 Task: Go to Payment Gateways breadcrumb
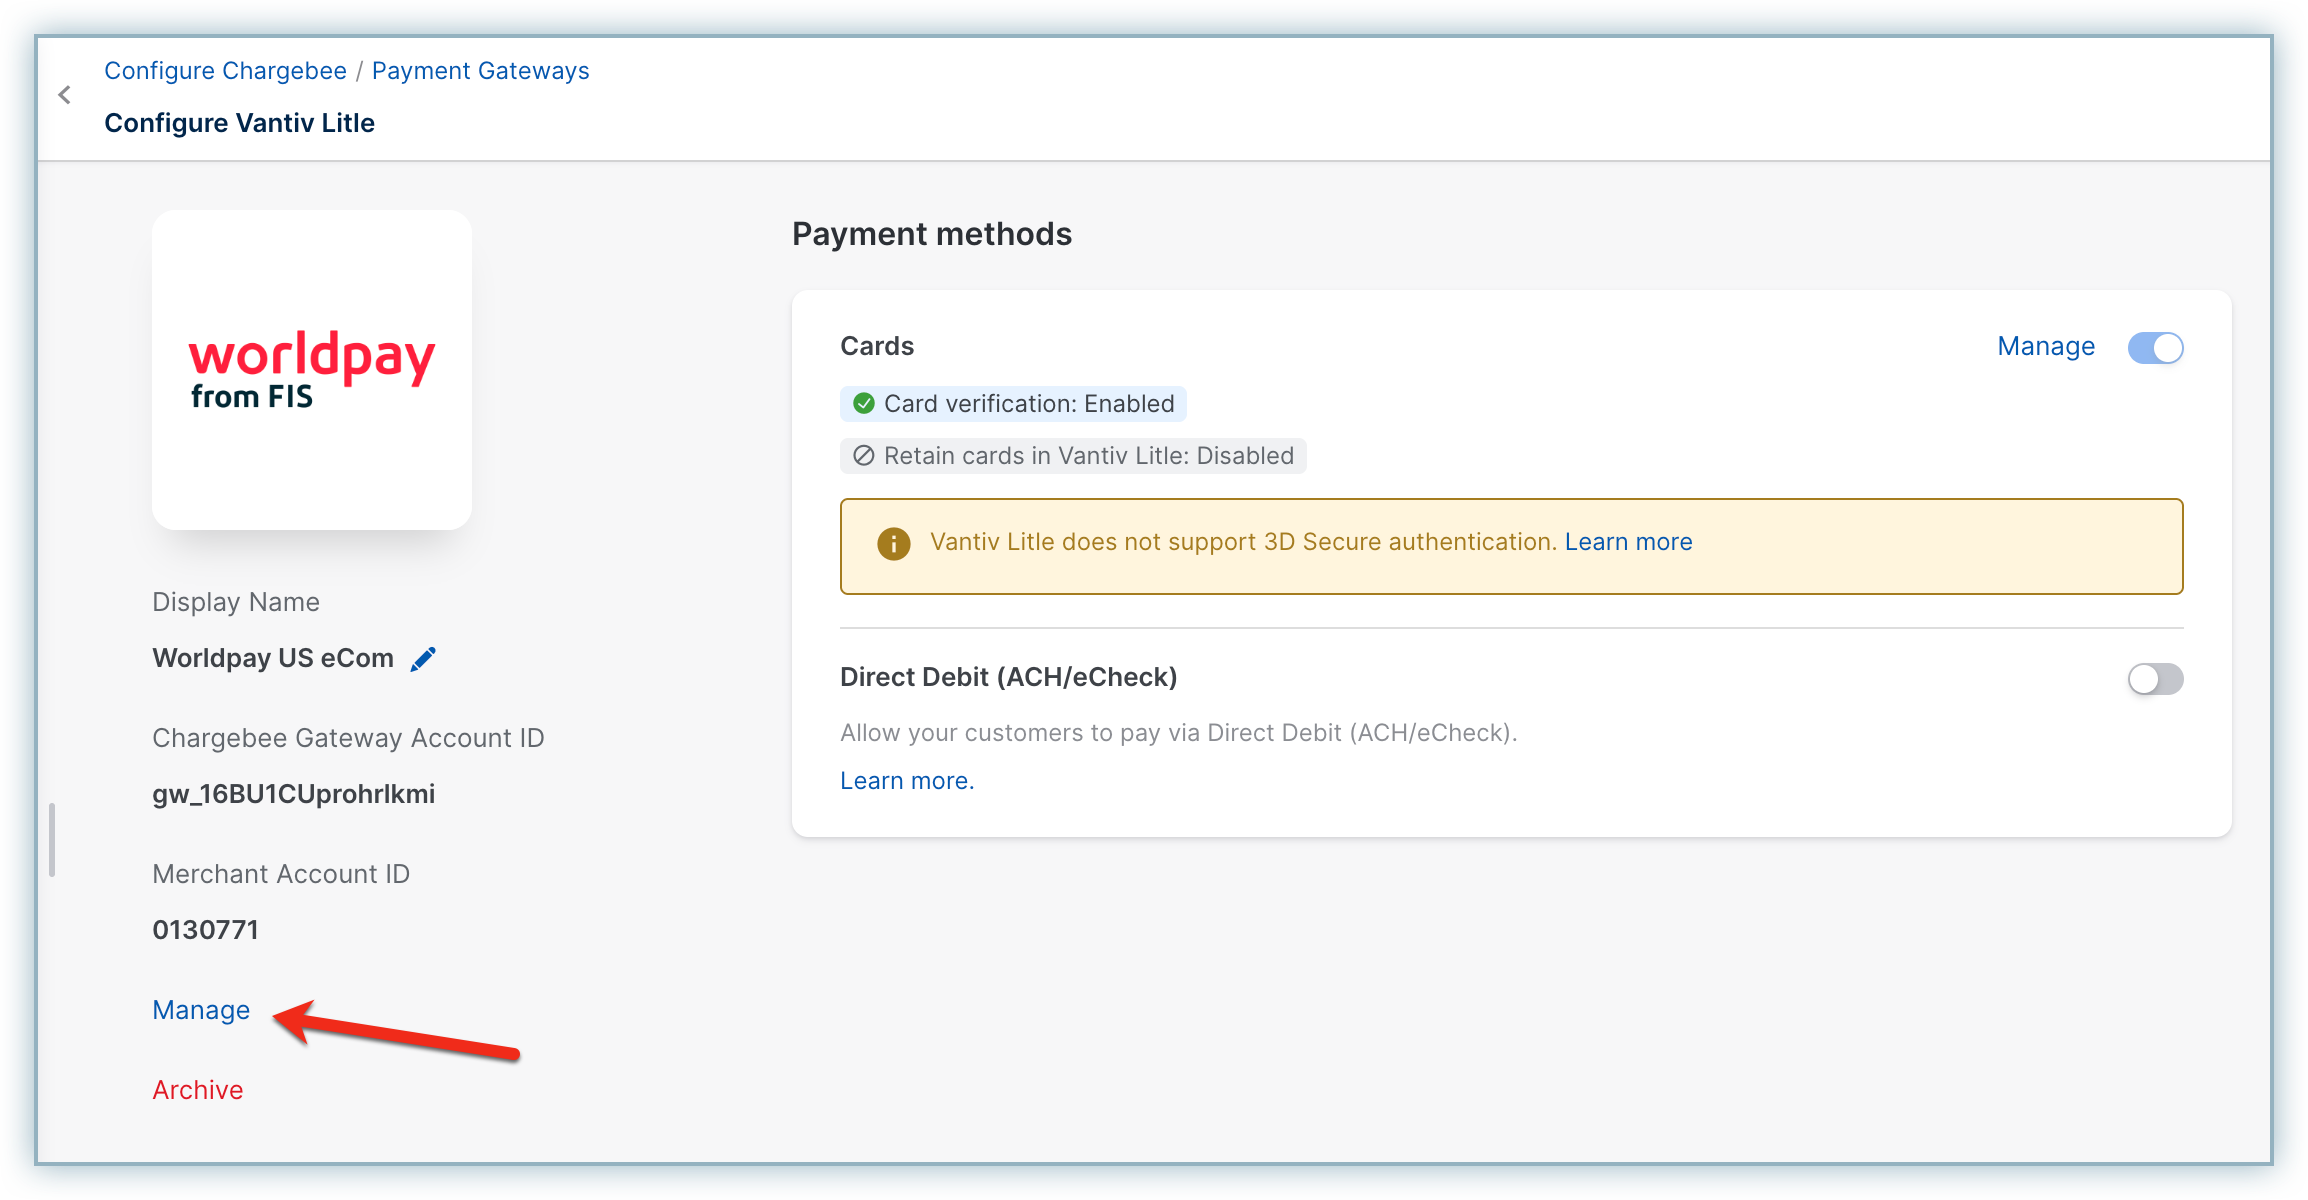coord(480,71)
